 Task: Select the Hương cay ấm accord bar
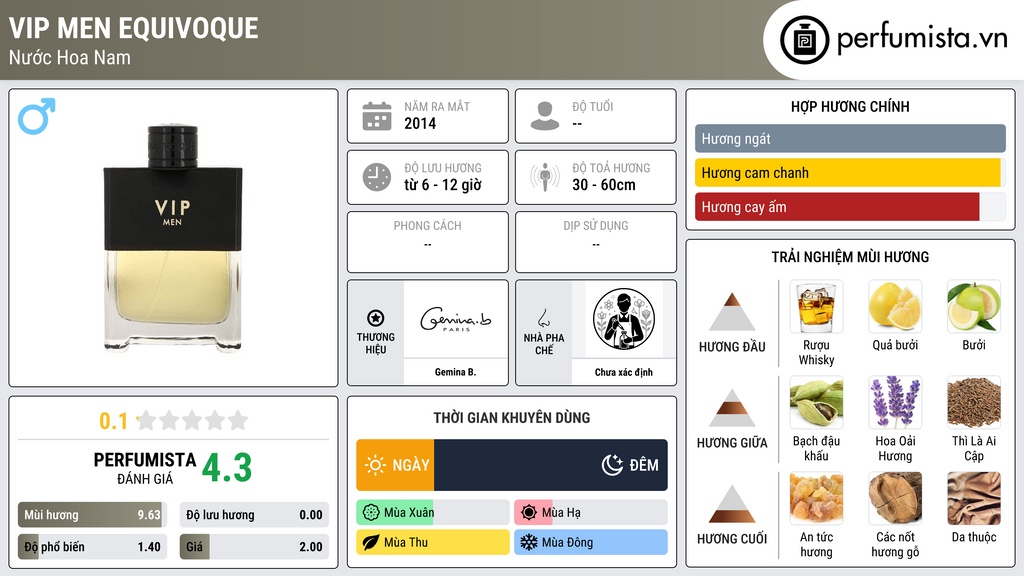click(x=850, y=207)
